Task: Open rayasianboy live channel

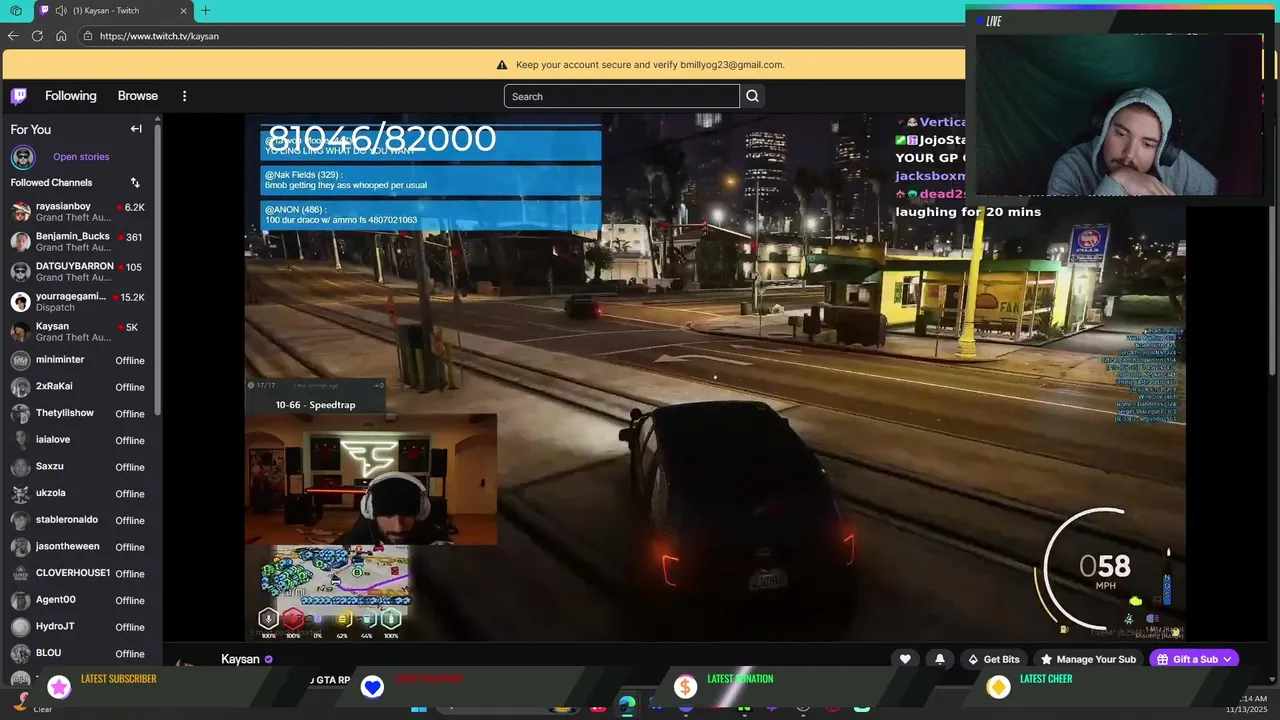Action: (x=78, y=212)
